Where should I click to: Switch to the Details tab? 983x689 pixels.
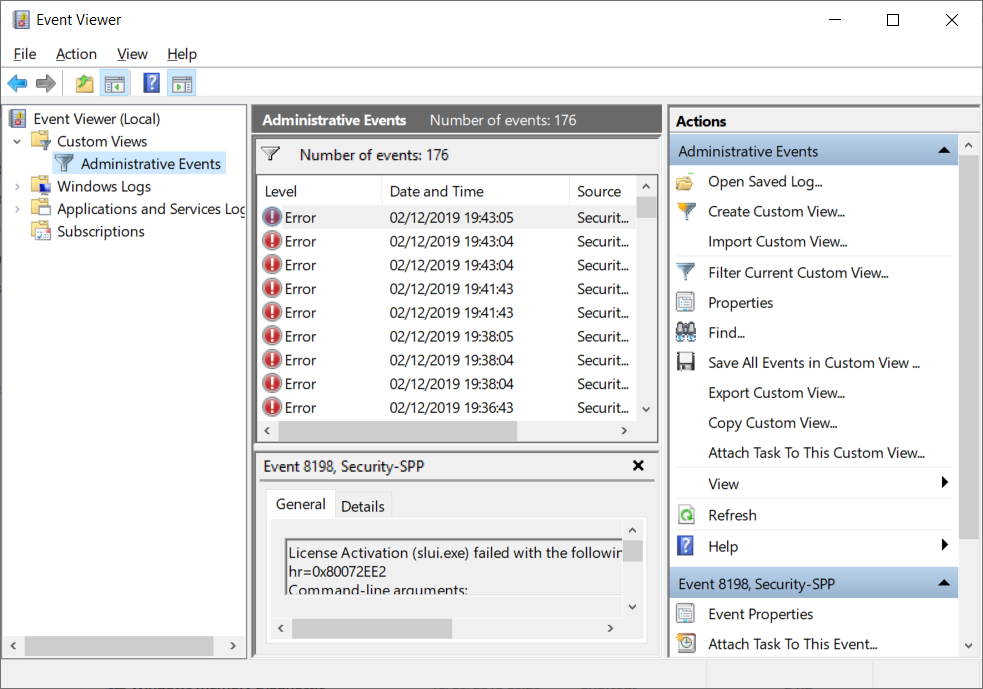(362, 506)
